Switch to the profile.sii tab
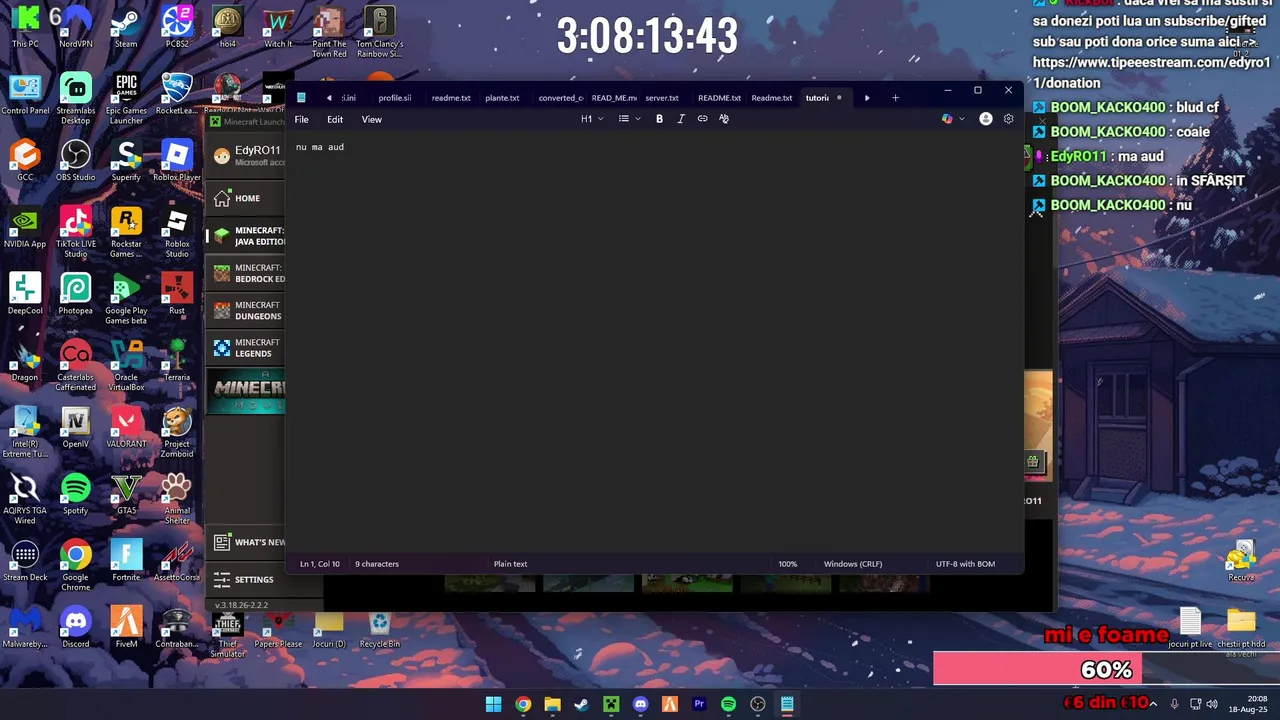Image resolution: width=1280 pixels, height=720 pixels. [x=394, y=98]
